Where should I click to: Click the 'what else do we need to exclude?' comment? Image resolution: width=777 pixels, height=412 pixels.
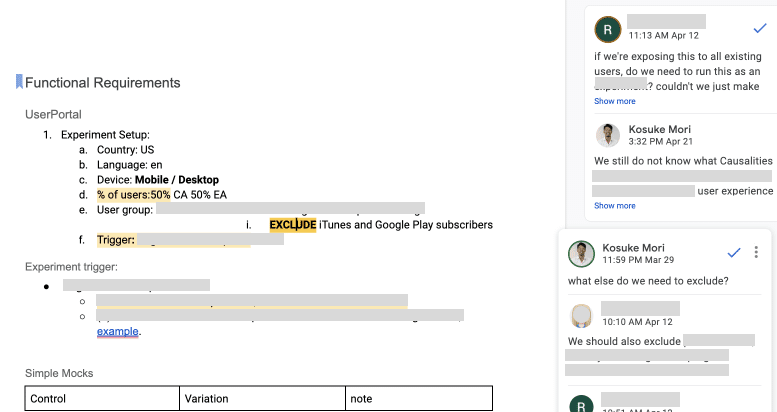click(x=648, y=280)
